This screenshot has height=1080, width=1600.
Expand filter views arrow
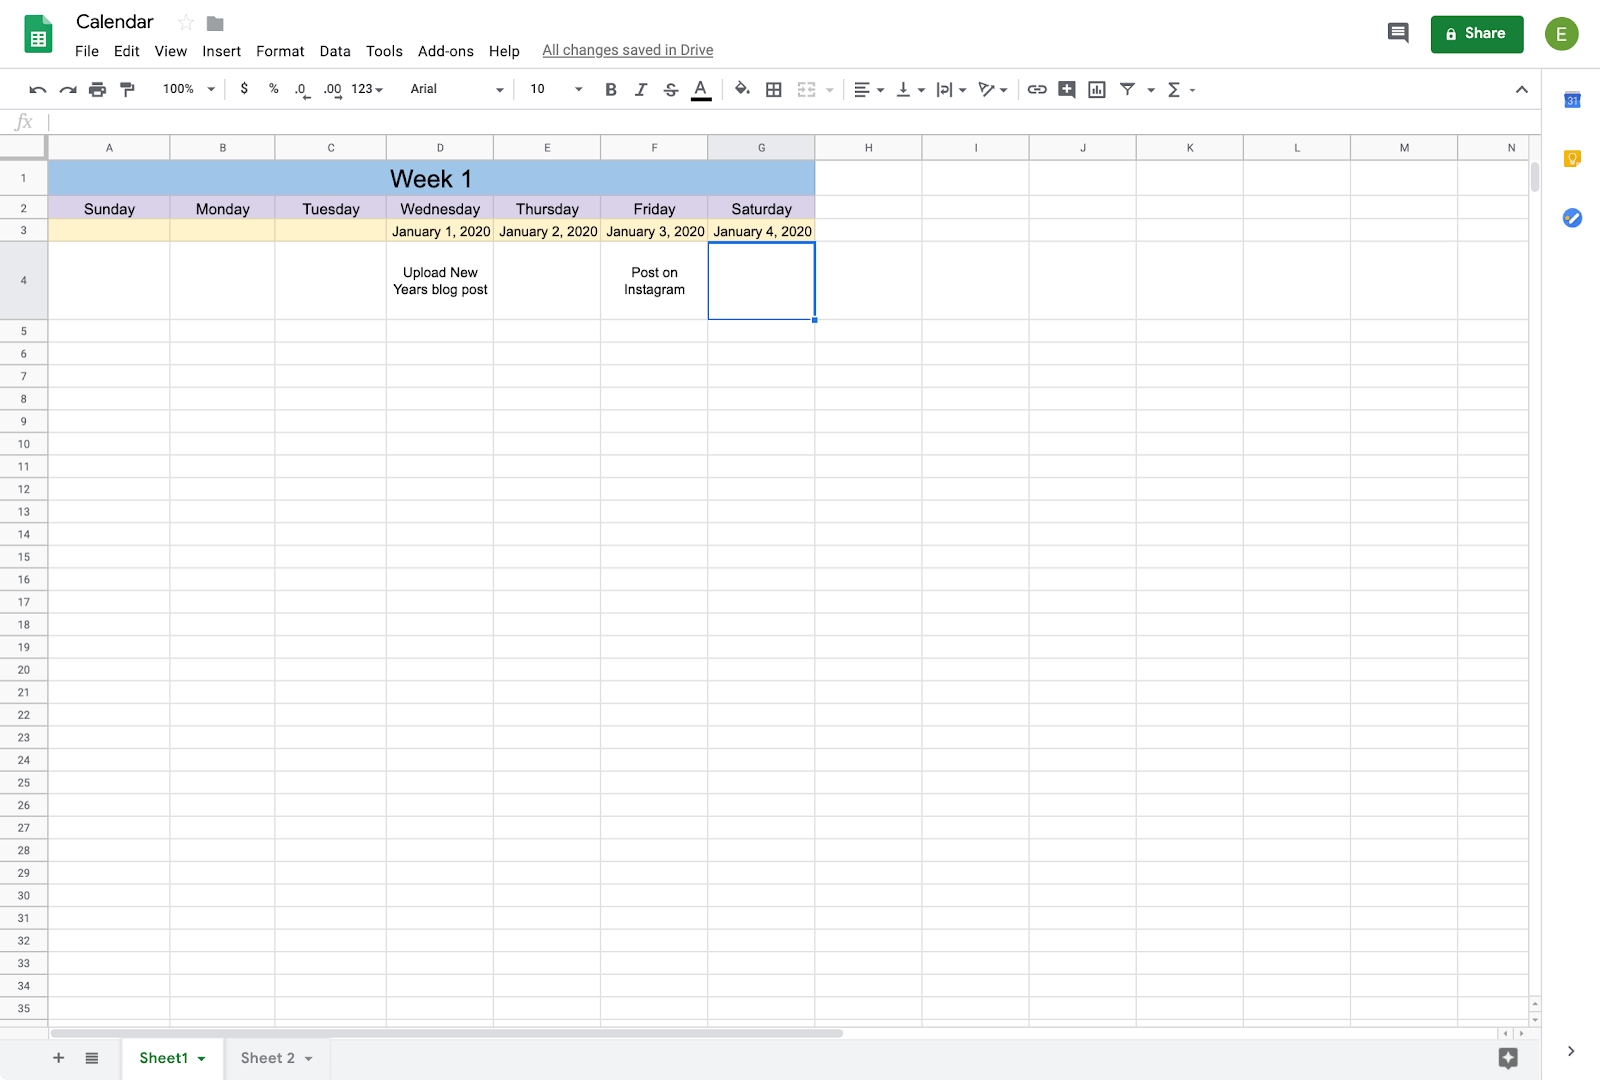tap(1151, 90)
